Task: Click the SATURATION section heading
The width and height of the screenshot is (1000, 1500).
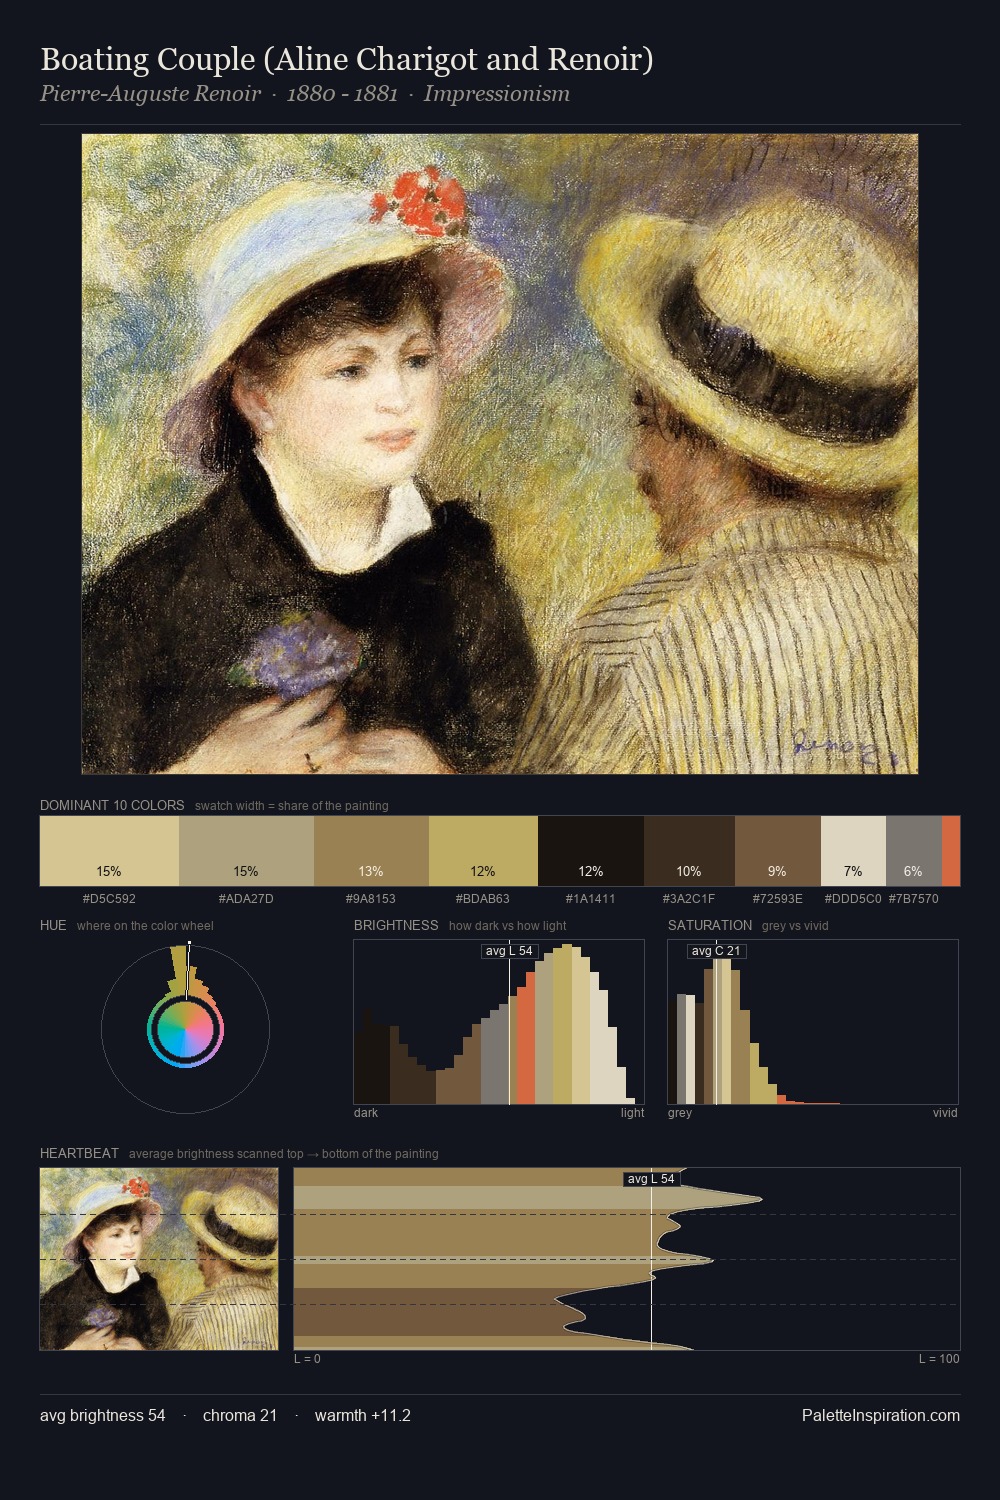Action: point(710,925)
